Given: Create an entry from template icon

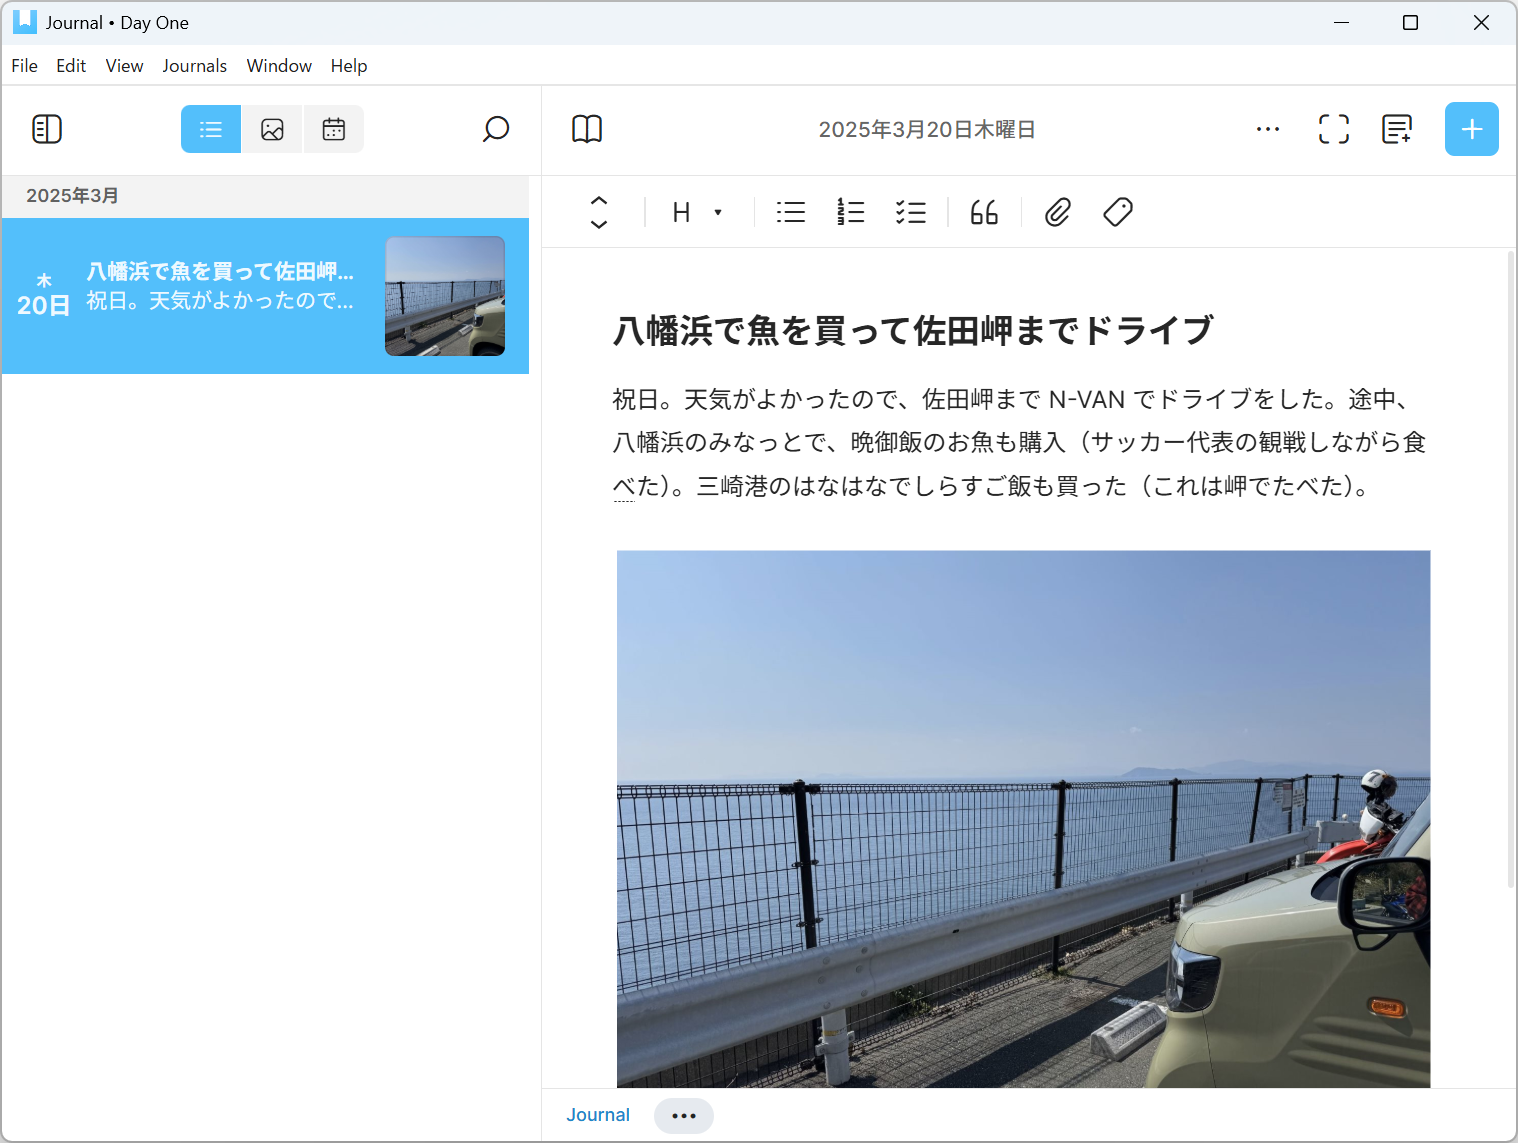Looking at the screenshot, I should 1397,129.
